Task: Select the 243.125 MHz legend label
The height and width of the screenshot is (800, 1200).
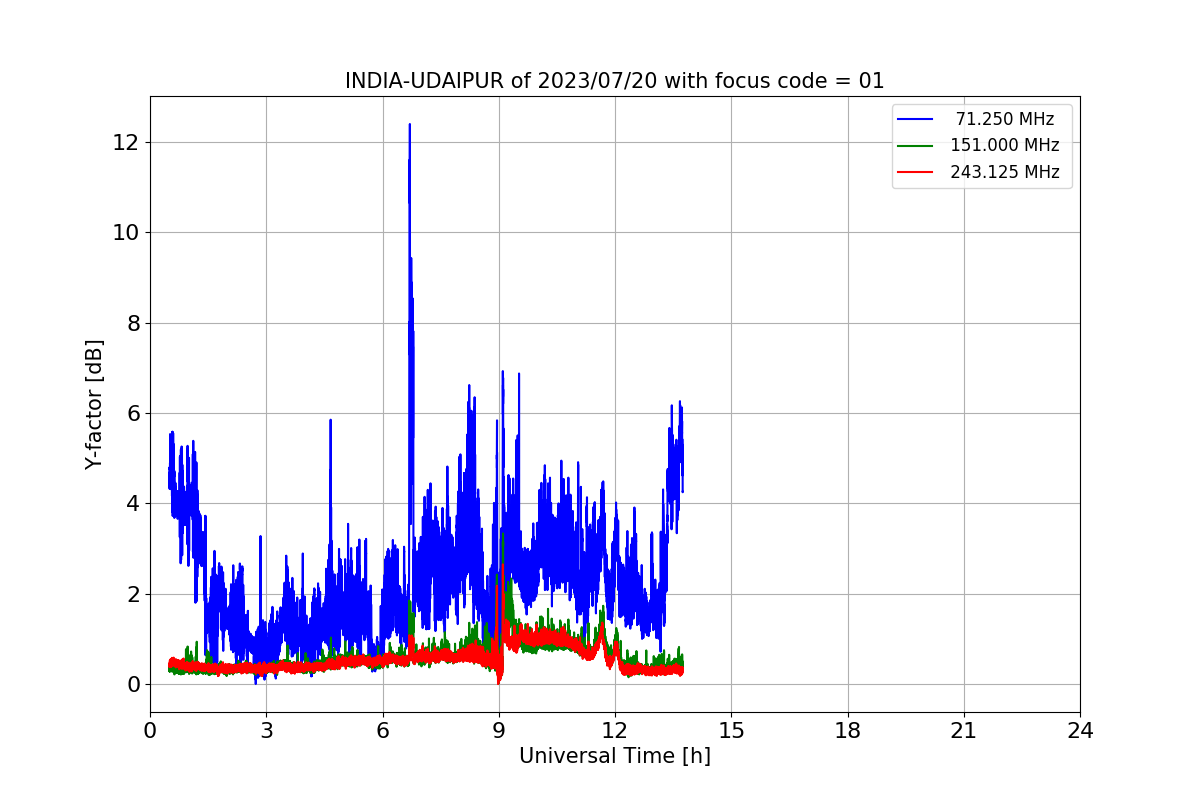Action: coord(1005,172)
